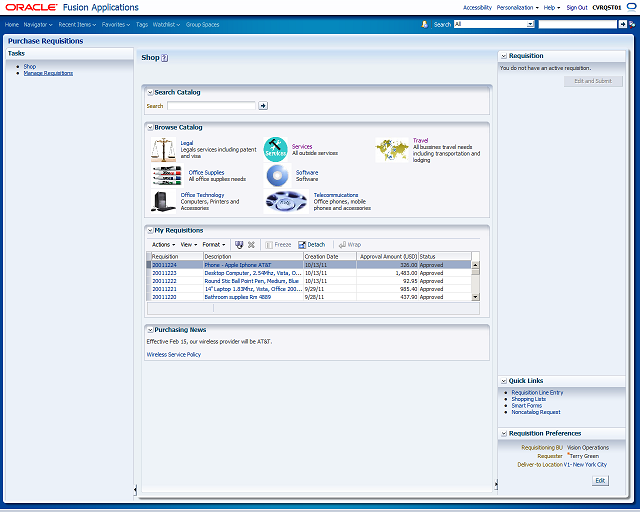640x512 pixels.
Task: Click the global search go arrow
Action: tap(623, 24)
